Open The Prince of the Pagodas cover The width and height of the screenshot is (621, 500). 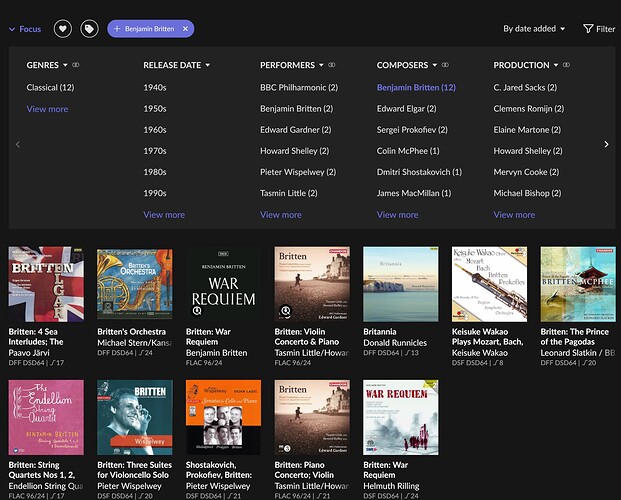coord(578,284)
